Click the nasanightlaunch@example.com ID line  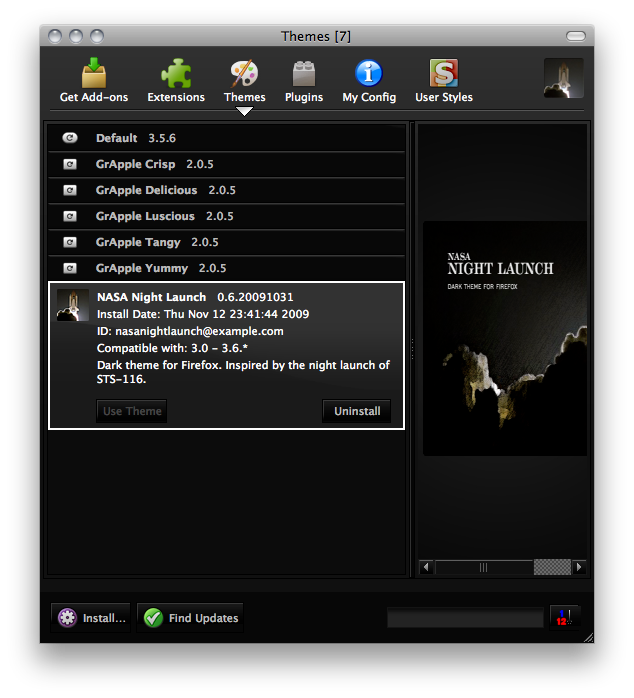click(x=190, y=331)
